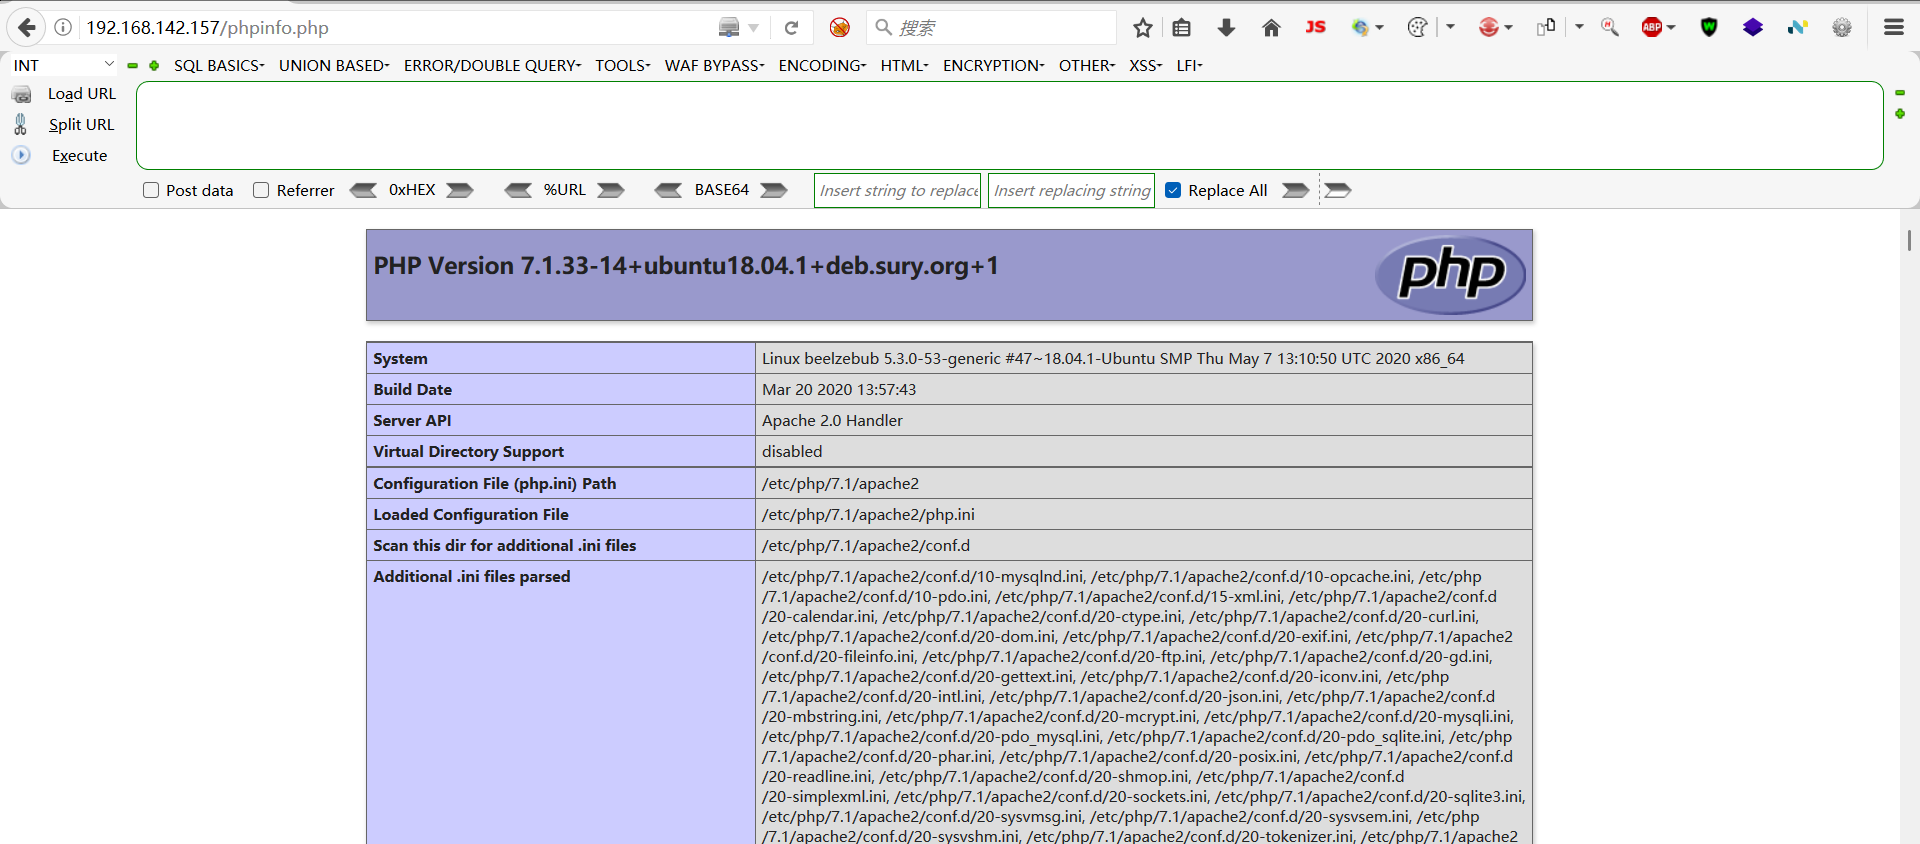Click green minus icon at textarea right edge
The height and width of the screenshot is (844, 1920).
tap(1900, 93)
